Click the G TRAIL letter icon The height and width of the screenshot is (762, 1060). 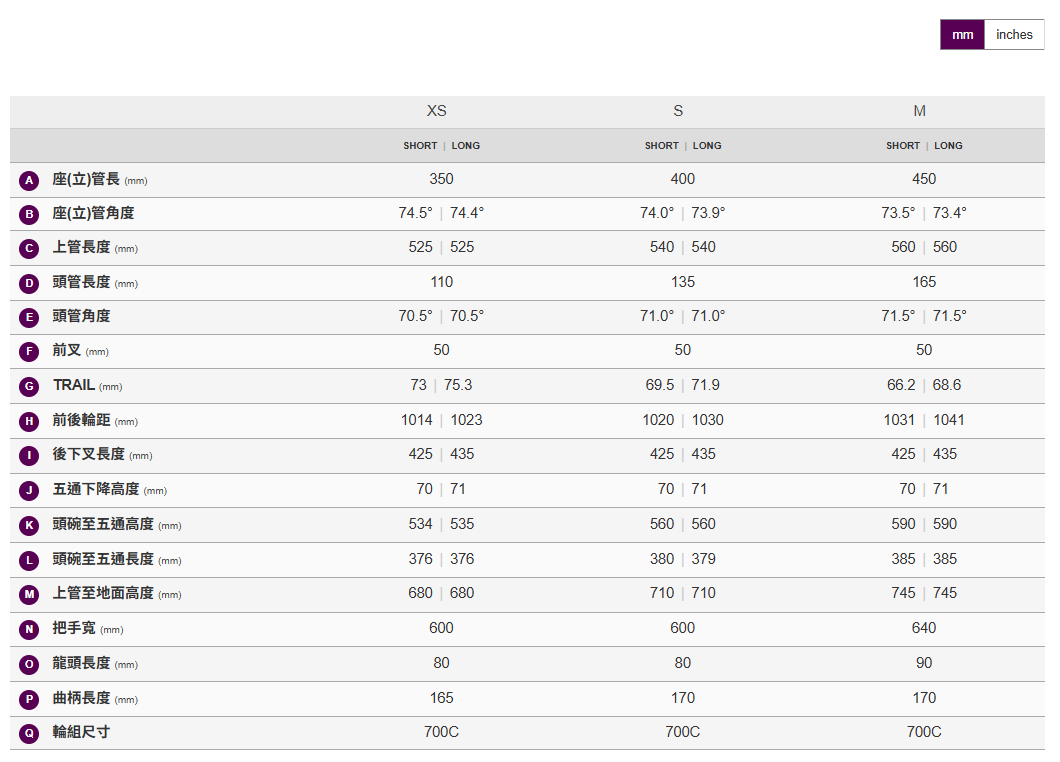click(29, 386)
